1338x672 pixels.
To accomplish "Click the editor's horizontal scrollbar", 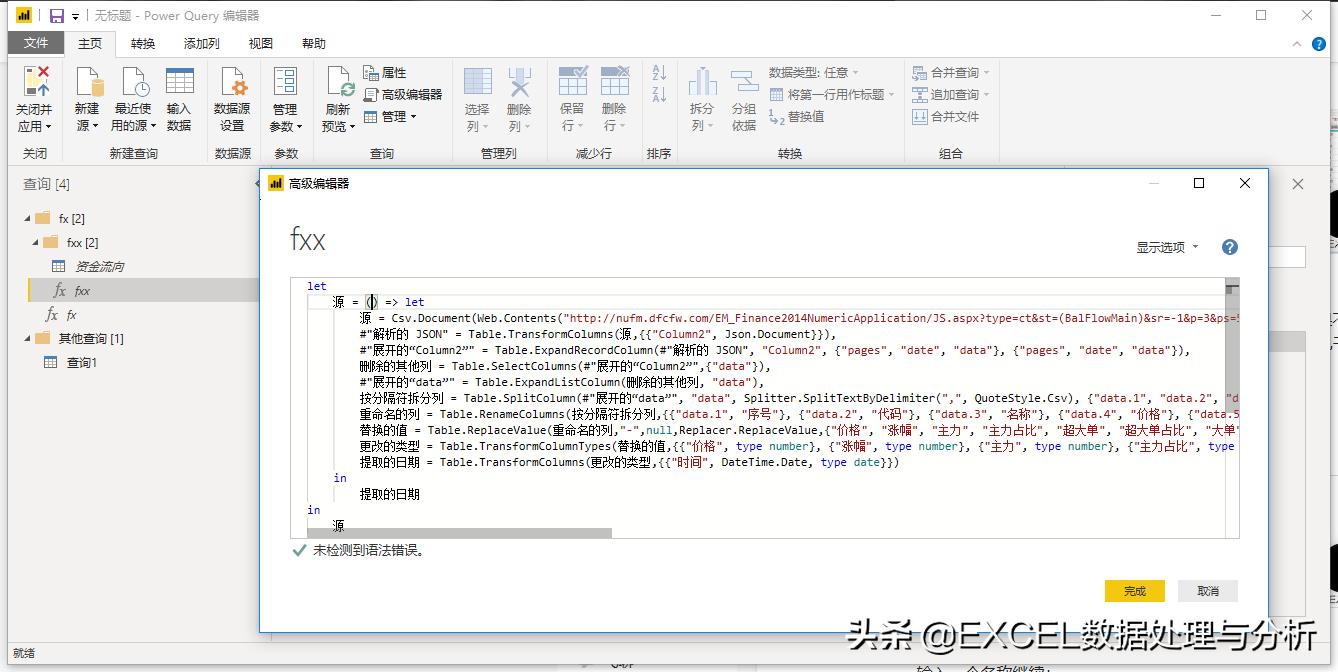I will [460, 533].
